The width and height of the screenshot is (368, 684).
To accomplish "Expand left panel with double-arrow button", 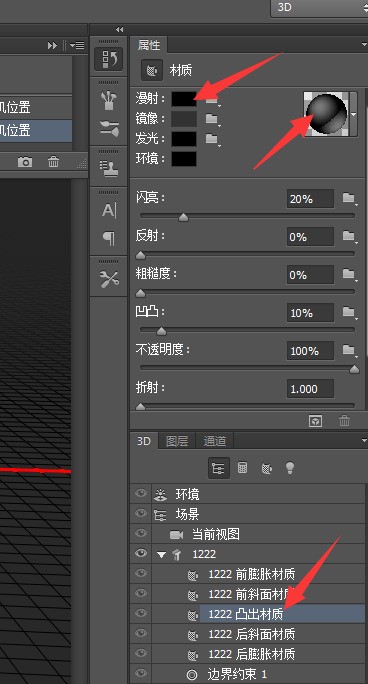I will [x=52, y=45].
